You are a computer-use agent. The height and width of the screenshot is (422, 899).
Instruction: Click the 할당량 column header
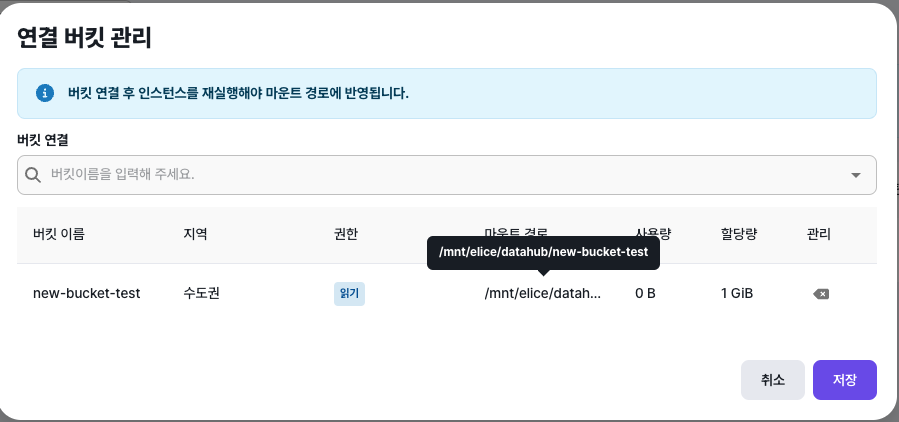(738, 235)
